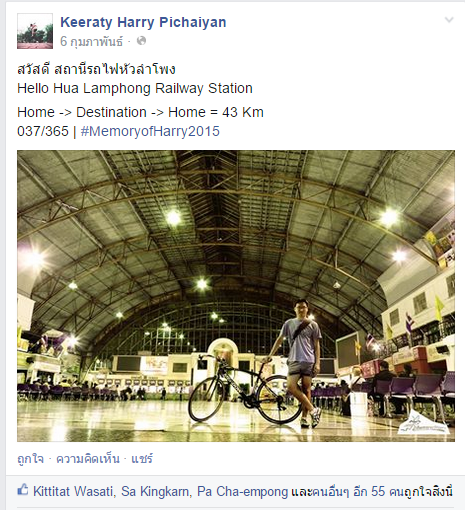Click ความคิดเห็น to comment

click(x=88, y=459)
